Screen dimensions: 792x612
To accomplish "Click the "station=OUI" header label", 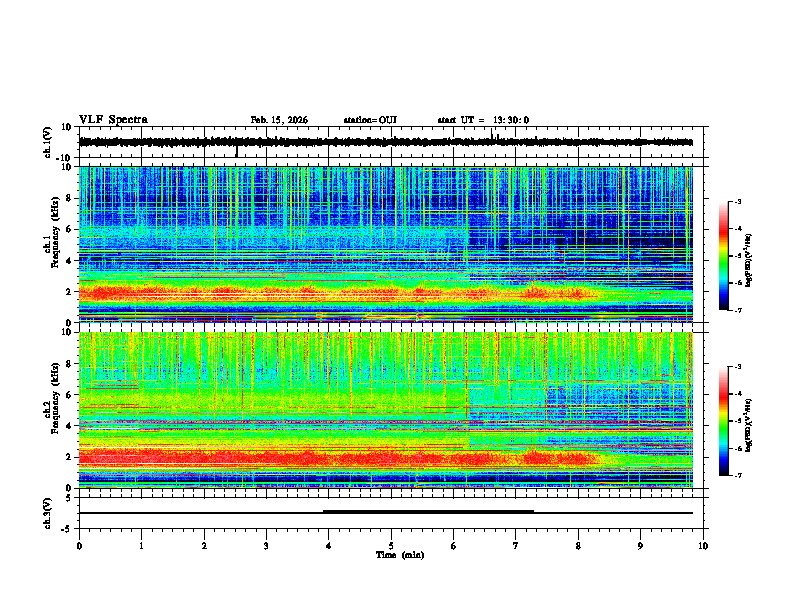I will [370, 120].
